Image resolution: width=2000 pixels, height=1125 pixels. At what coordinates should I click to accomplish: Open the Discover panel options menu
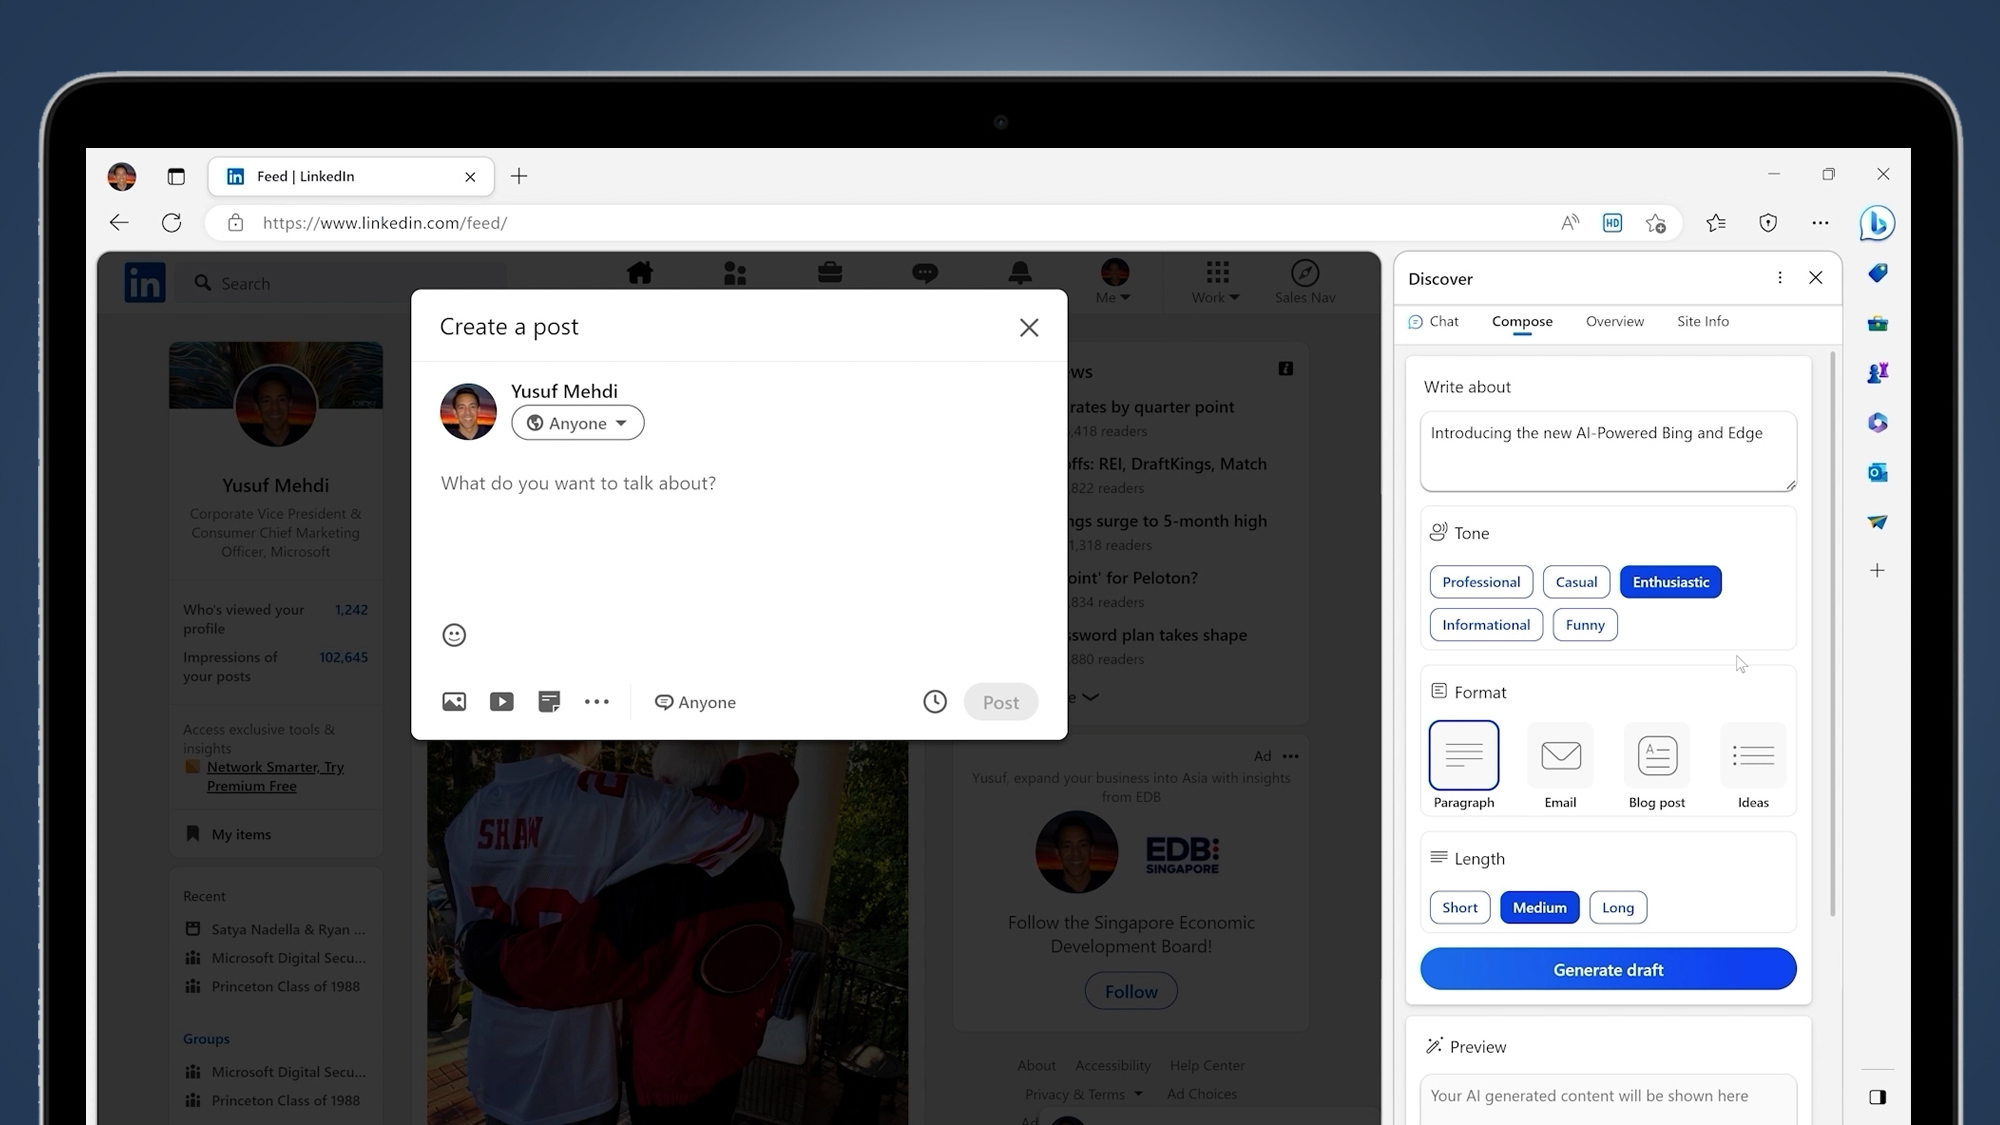click(x=1779, y=279)
